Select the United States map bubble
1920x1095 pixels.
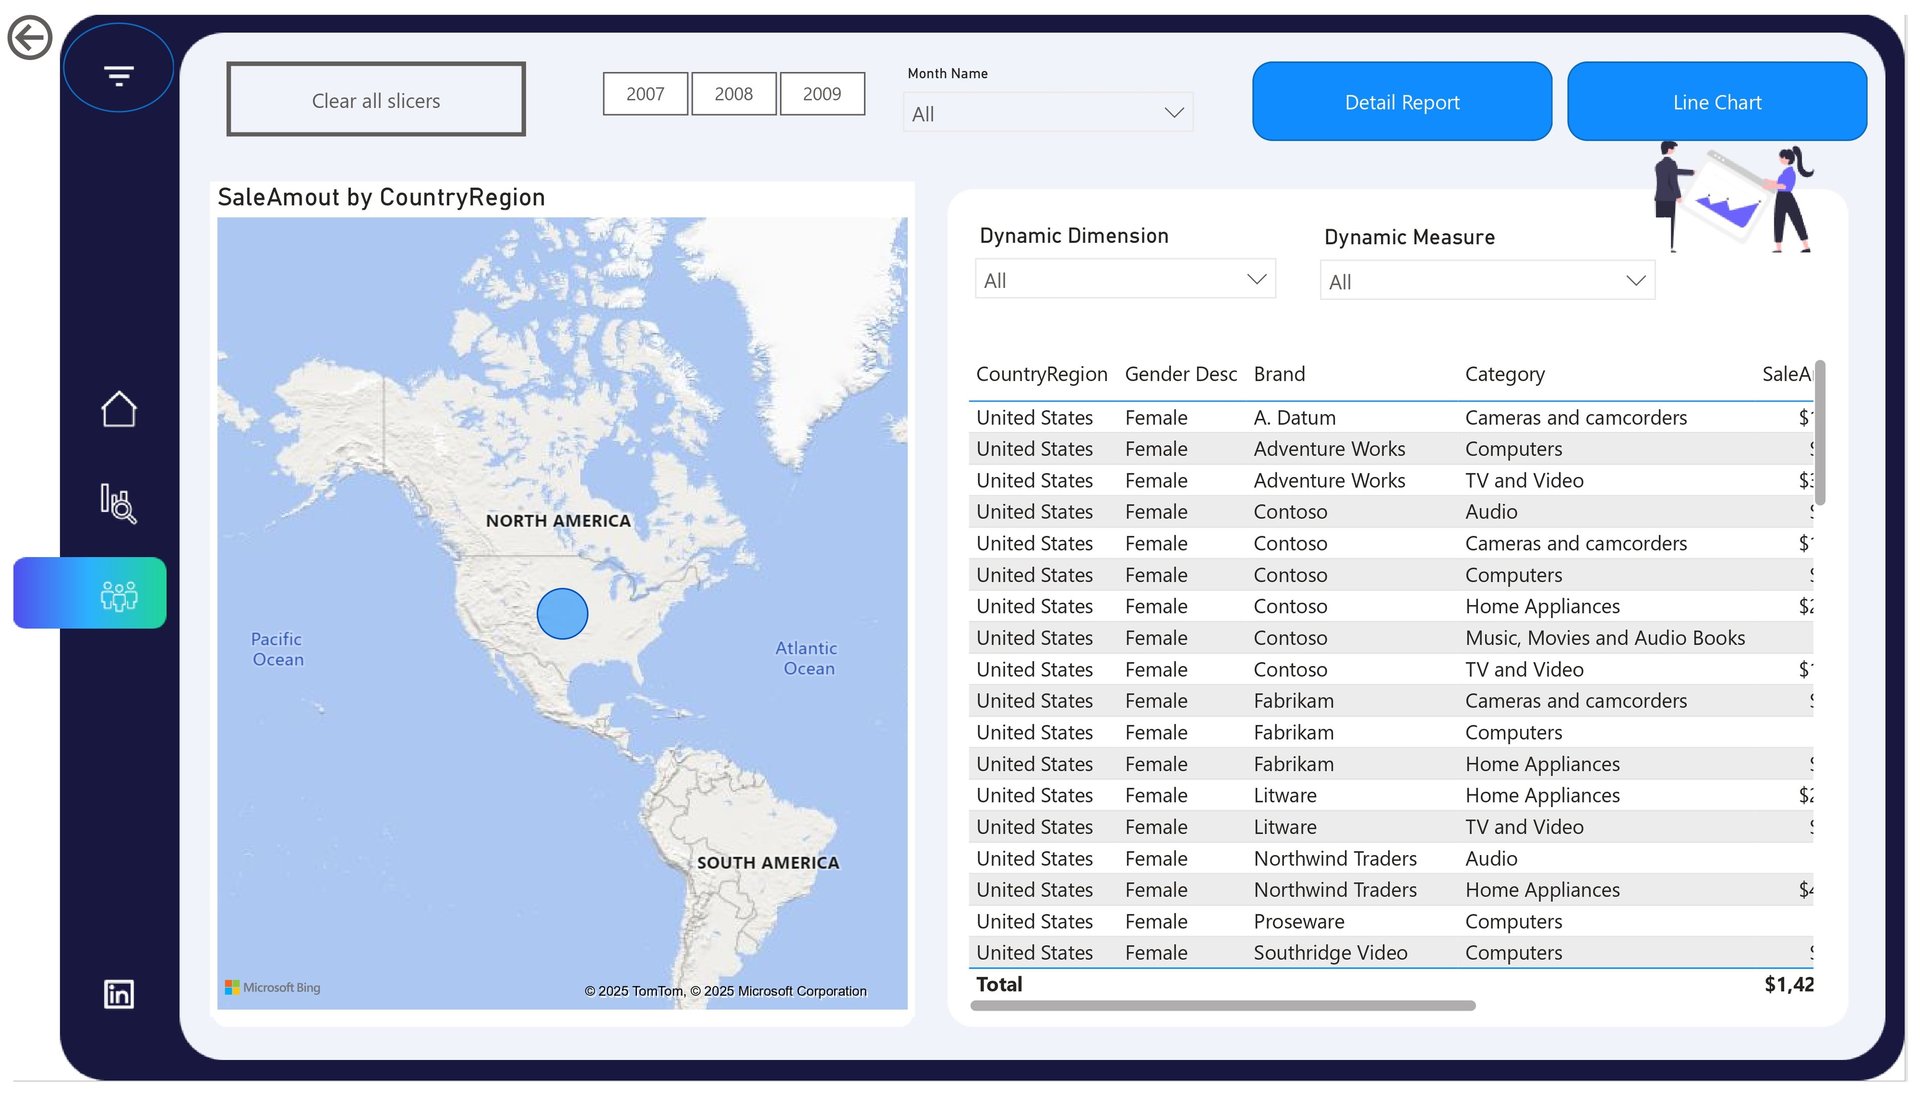(x=562, y=614)
